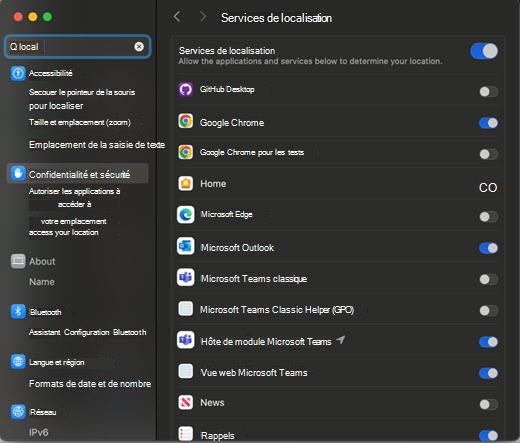
Task: Go forward with the right chevron
Action: (x=203, y=16)
